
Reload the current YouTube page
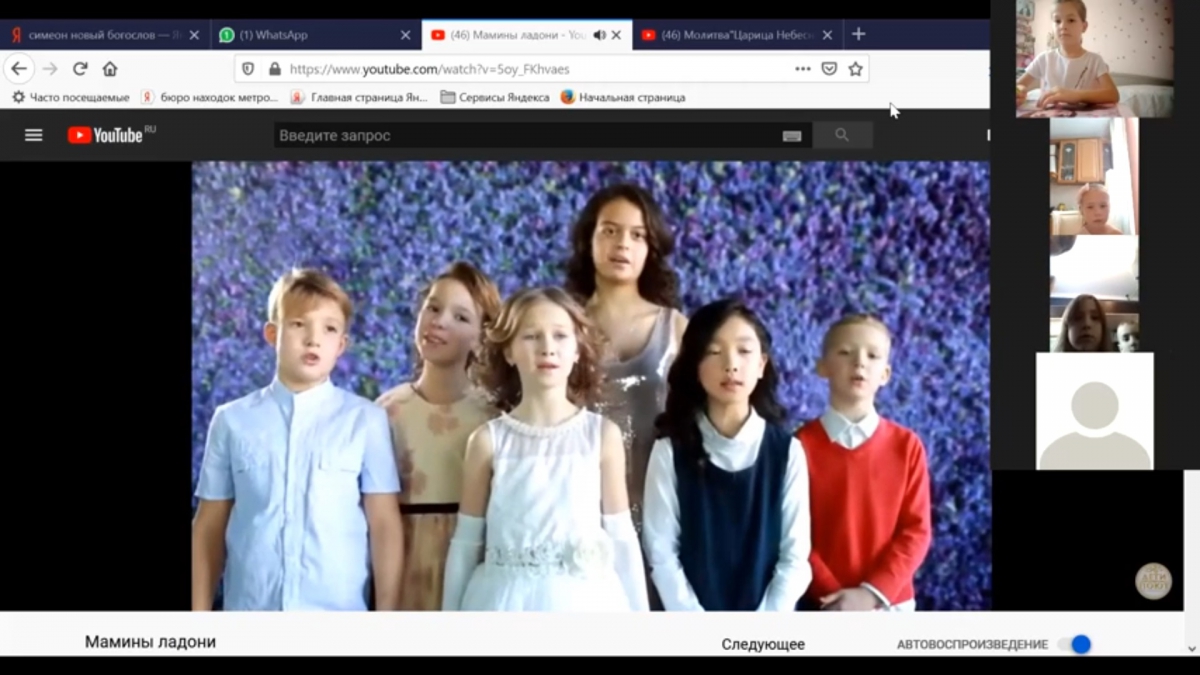(x=80, y=69)
